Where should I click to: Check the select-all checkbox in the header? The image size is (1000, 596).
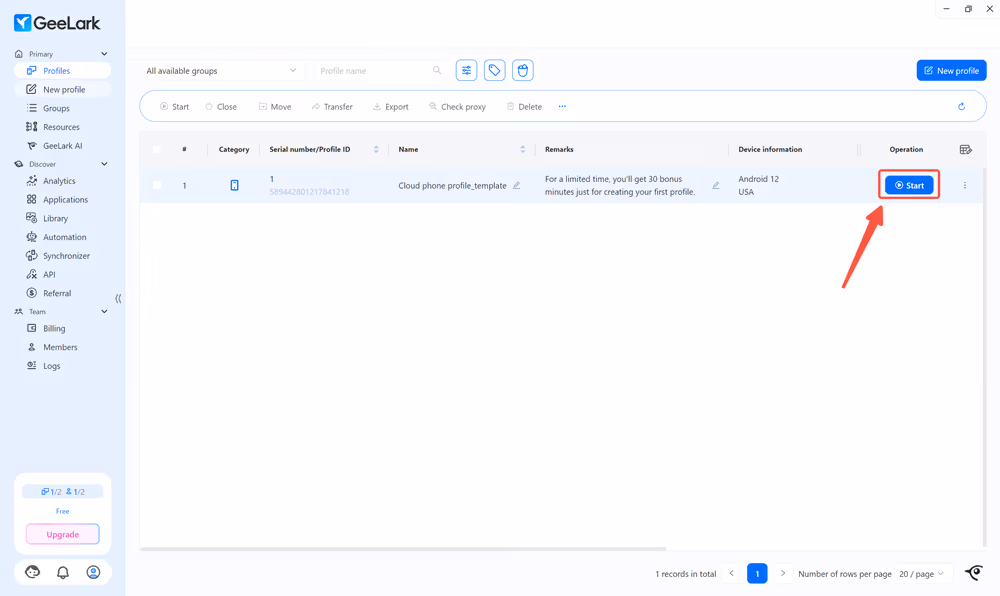[x=157, y=149]
